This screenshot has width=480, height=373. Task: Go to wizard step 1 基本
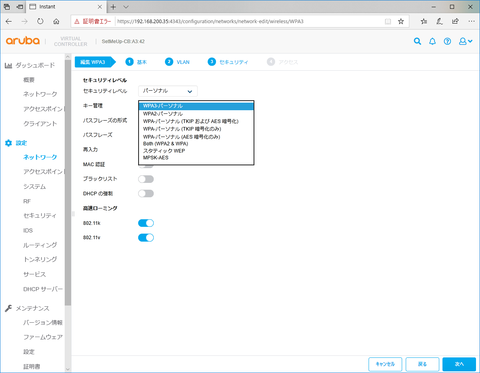(x=136, y=62)
